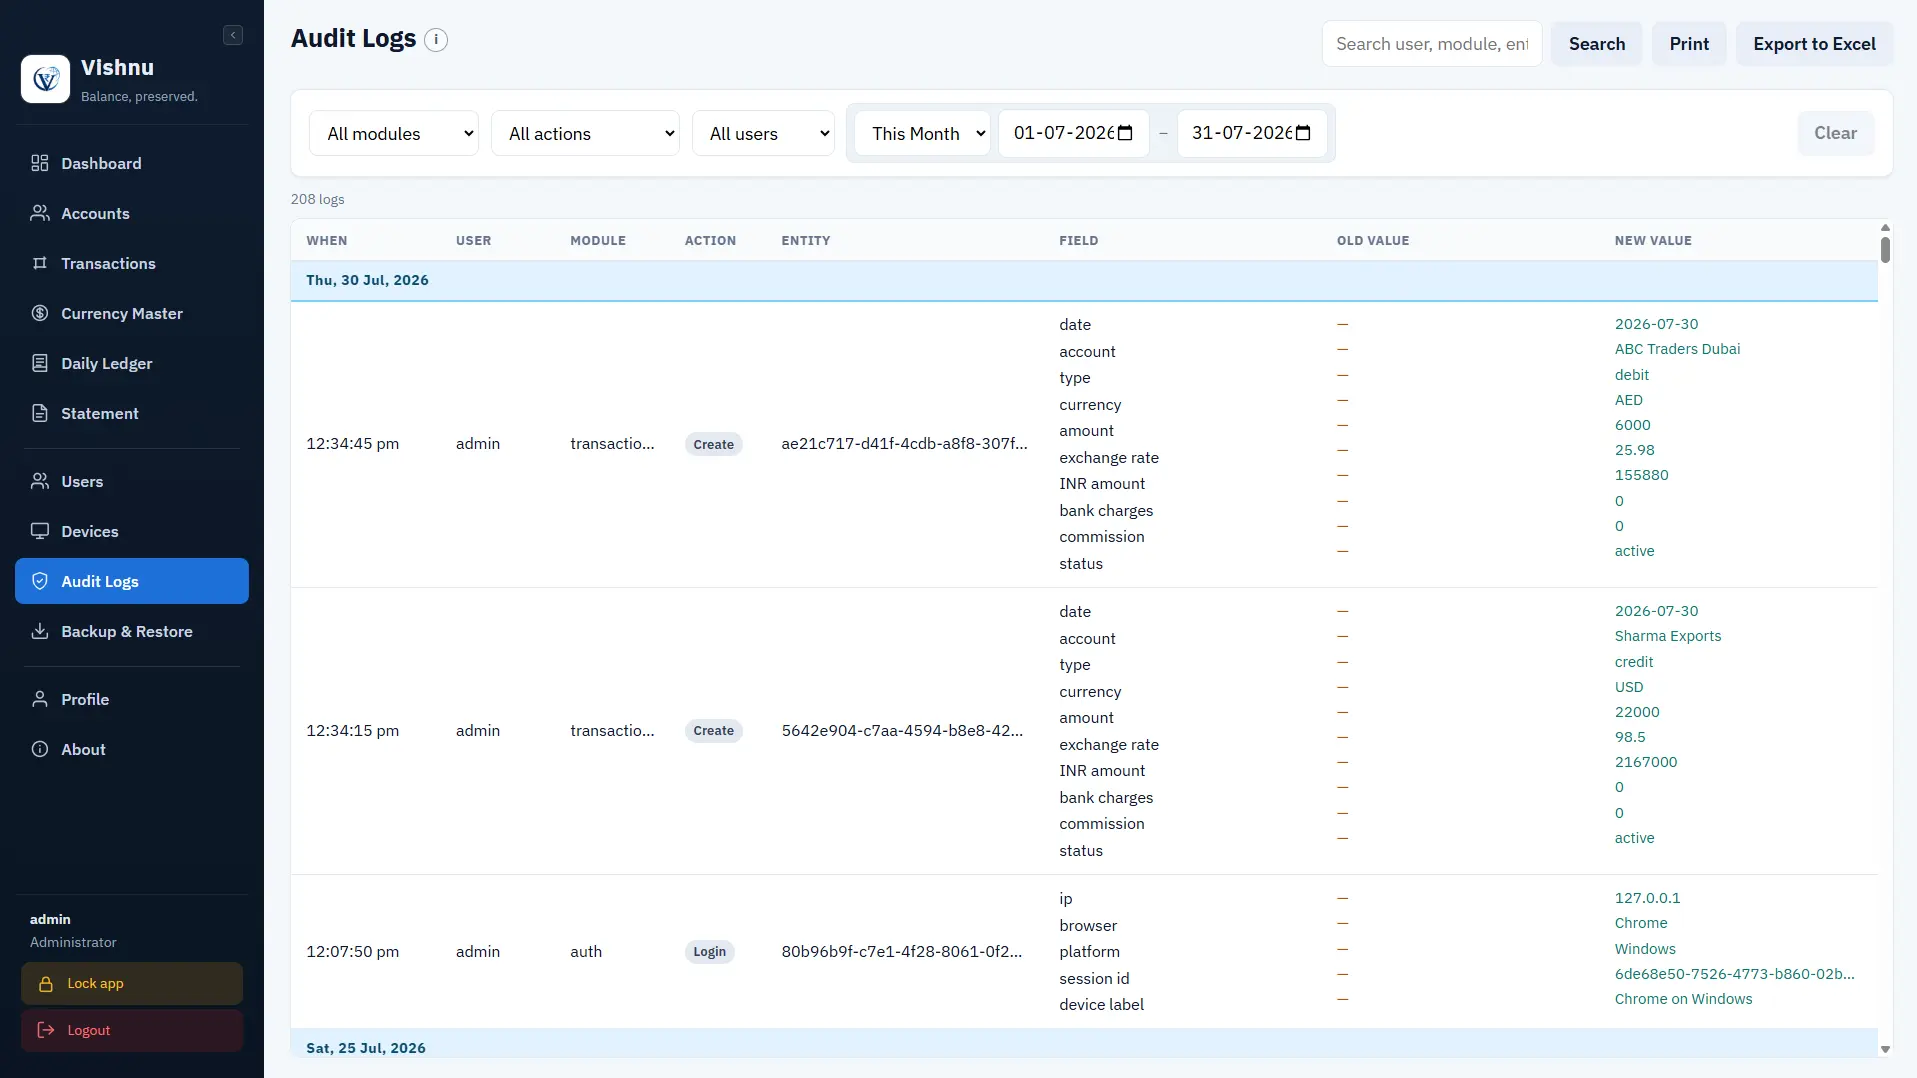Image resolution: width=1917 pixels, height=1078 pixels.
Task: Click the Sharma Exports value
Action: point(1667,636)
